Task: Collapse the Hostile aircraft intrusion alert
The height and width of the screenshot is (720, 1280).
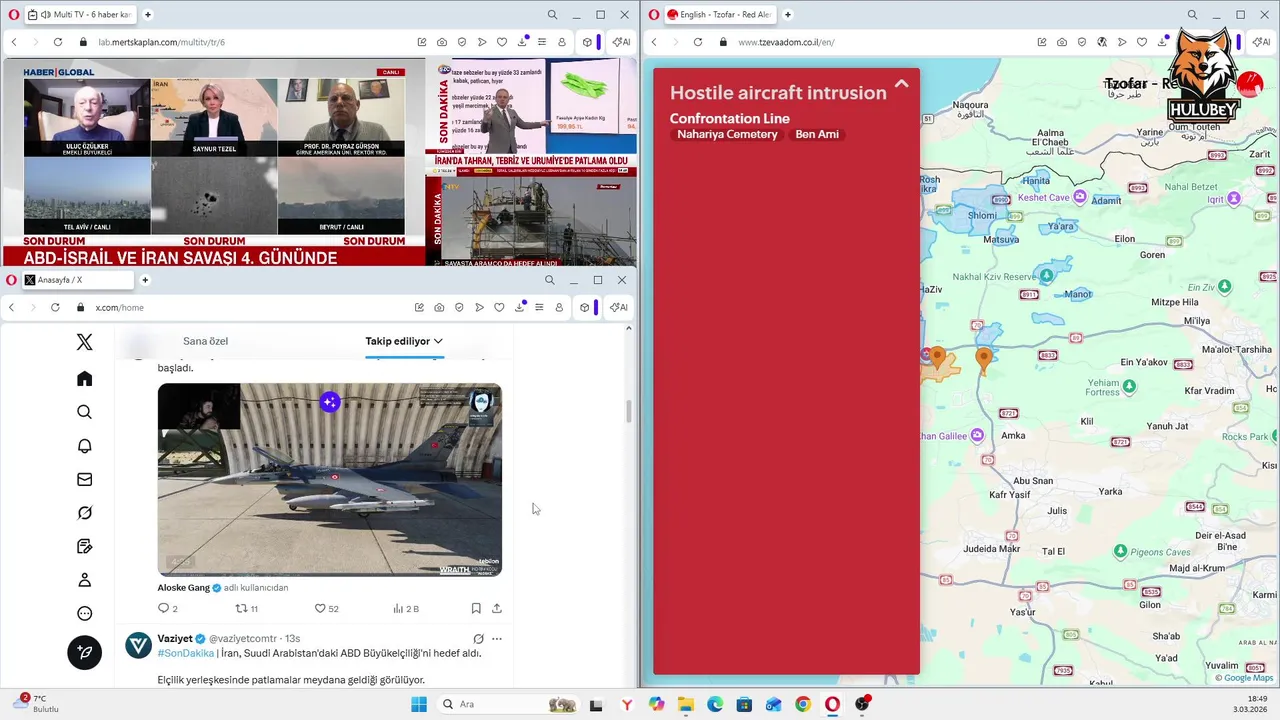Action: (901, 85)
